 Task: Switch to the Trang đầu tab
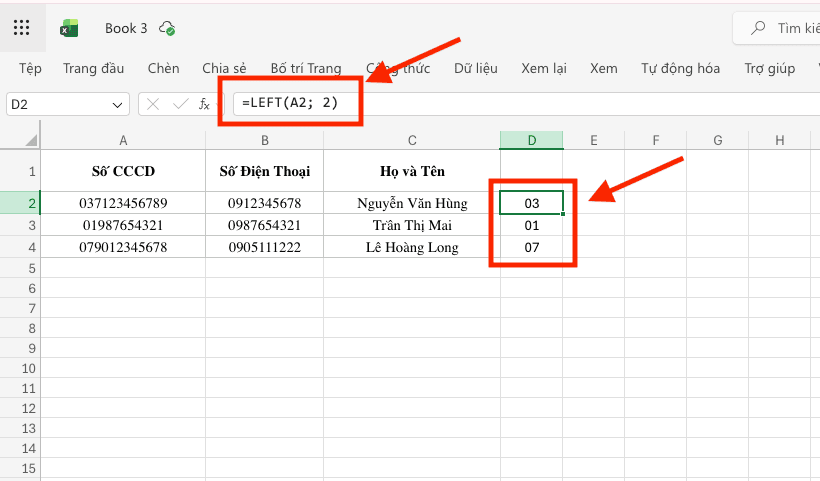94,68
